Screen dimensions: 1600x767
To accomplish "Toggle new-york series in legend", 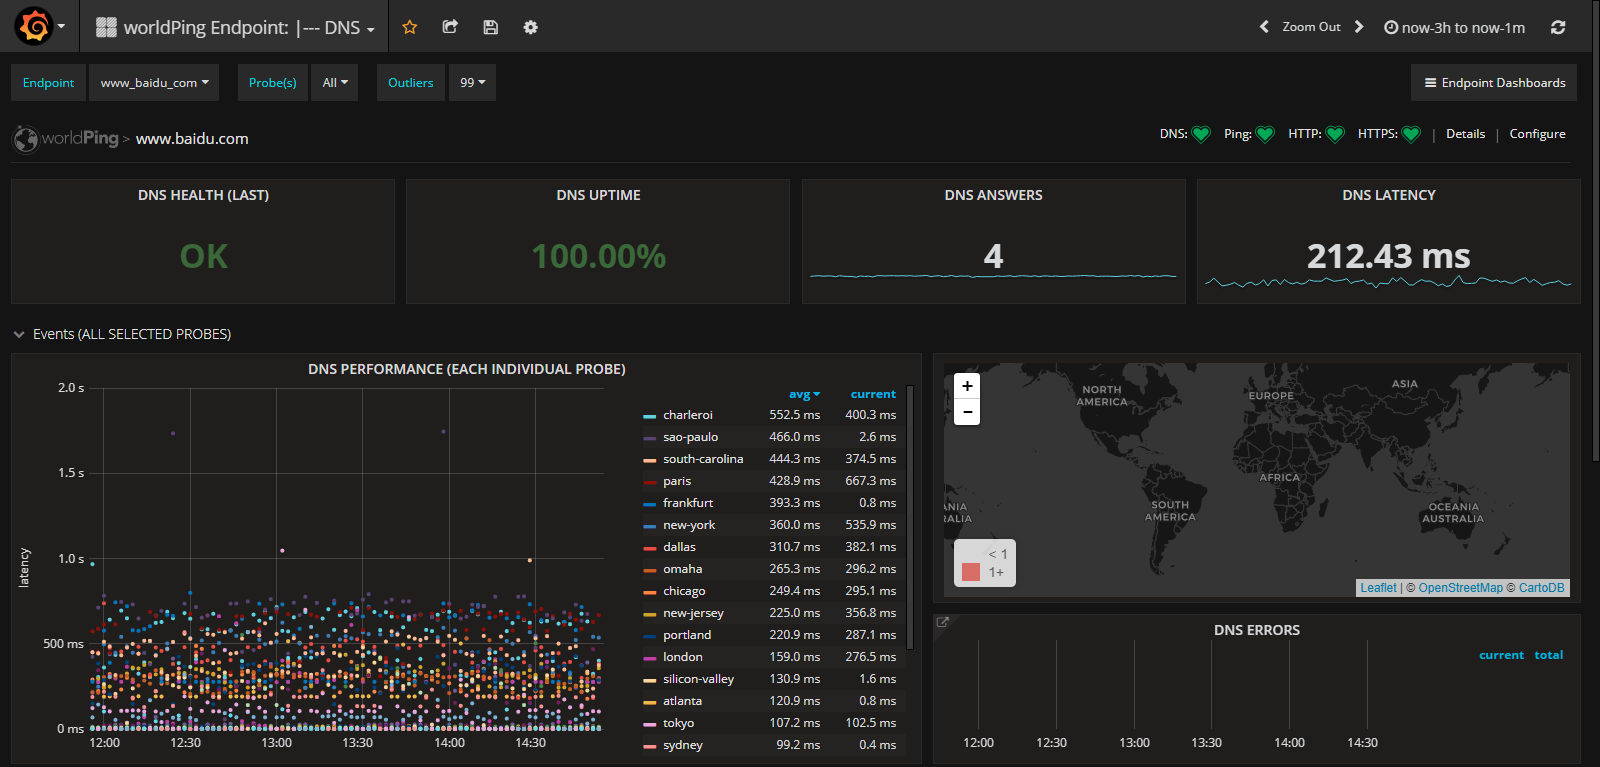I will coord(689,525).
